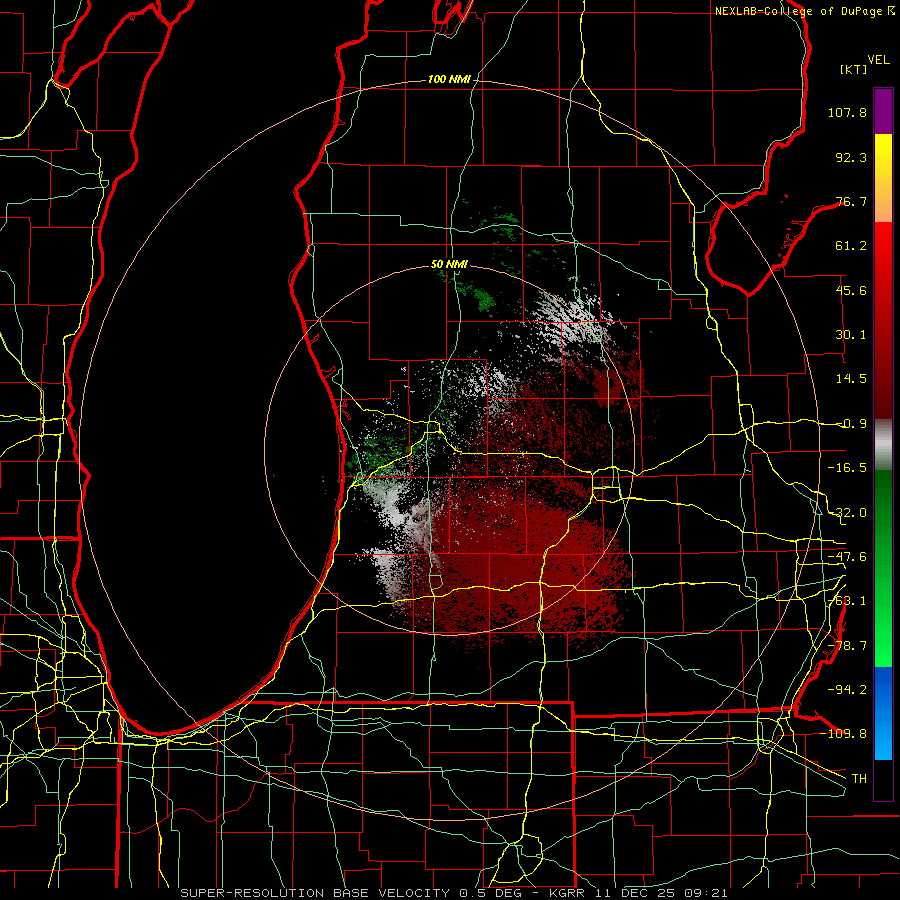Click the 45.6 velocity scale value
Screen dimensions: 900x900
[851, 290]
